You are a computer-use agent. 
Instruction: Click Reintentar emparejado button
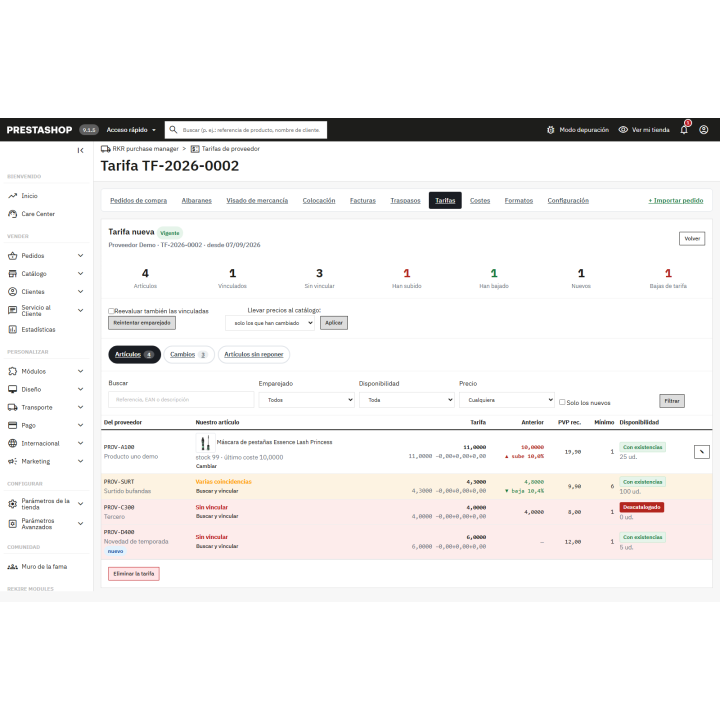pos(142,323)
